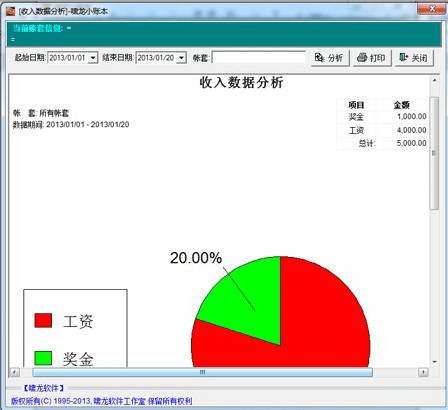
Task: Click the 帐套: 所有帐套 text line
Action: coord(41,113)
